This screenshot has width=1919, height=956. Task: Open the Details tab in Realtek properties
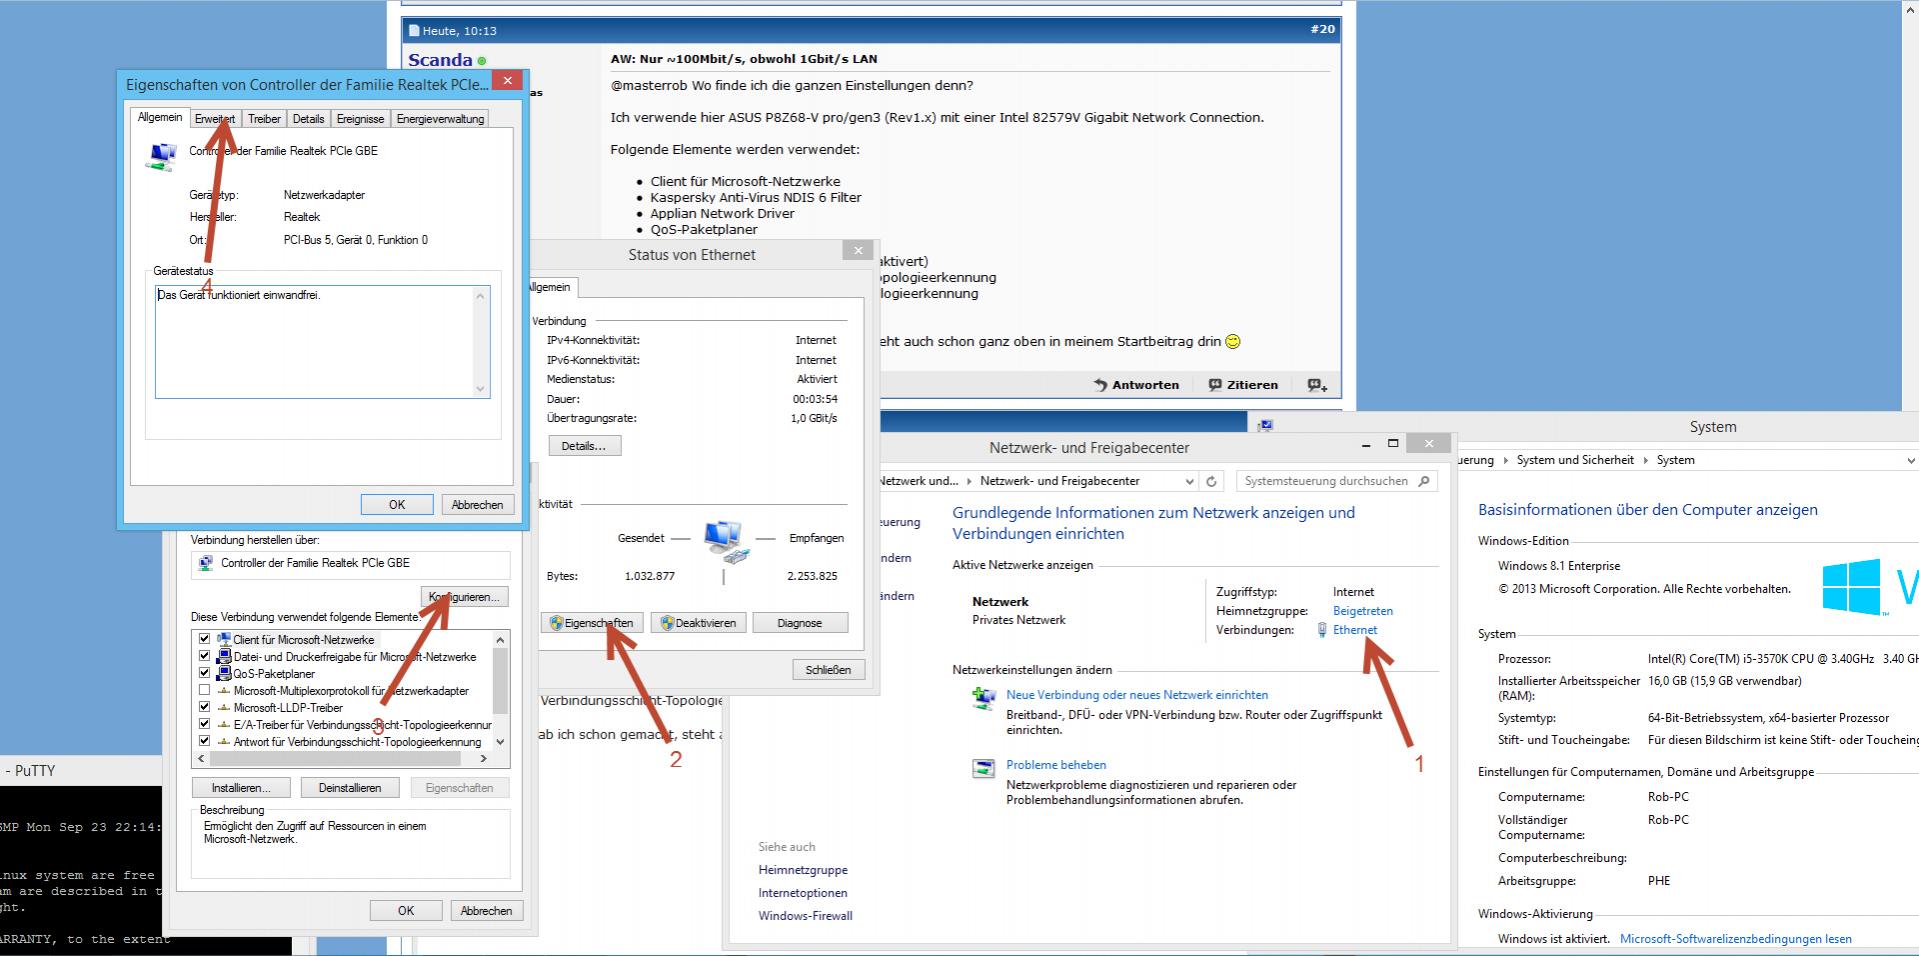tap(308, 119)
